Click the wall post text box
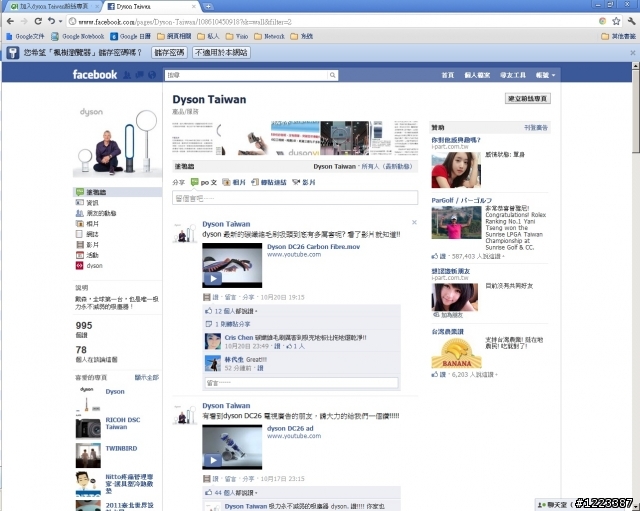640x511 pixels. [x=295, y=198]
